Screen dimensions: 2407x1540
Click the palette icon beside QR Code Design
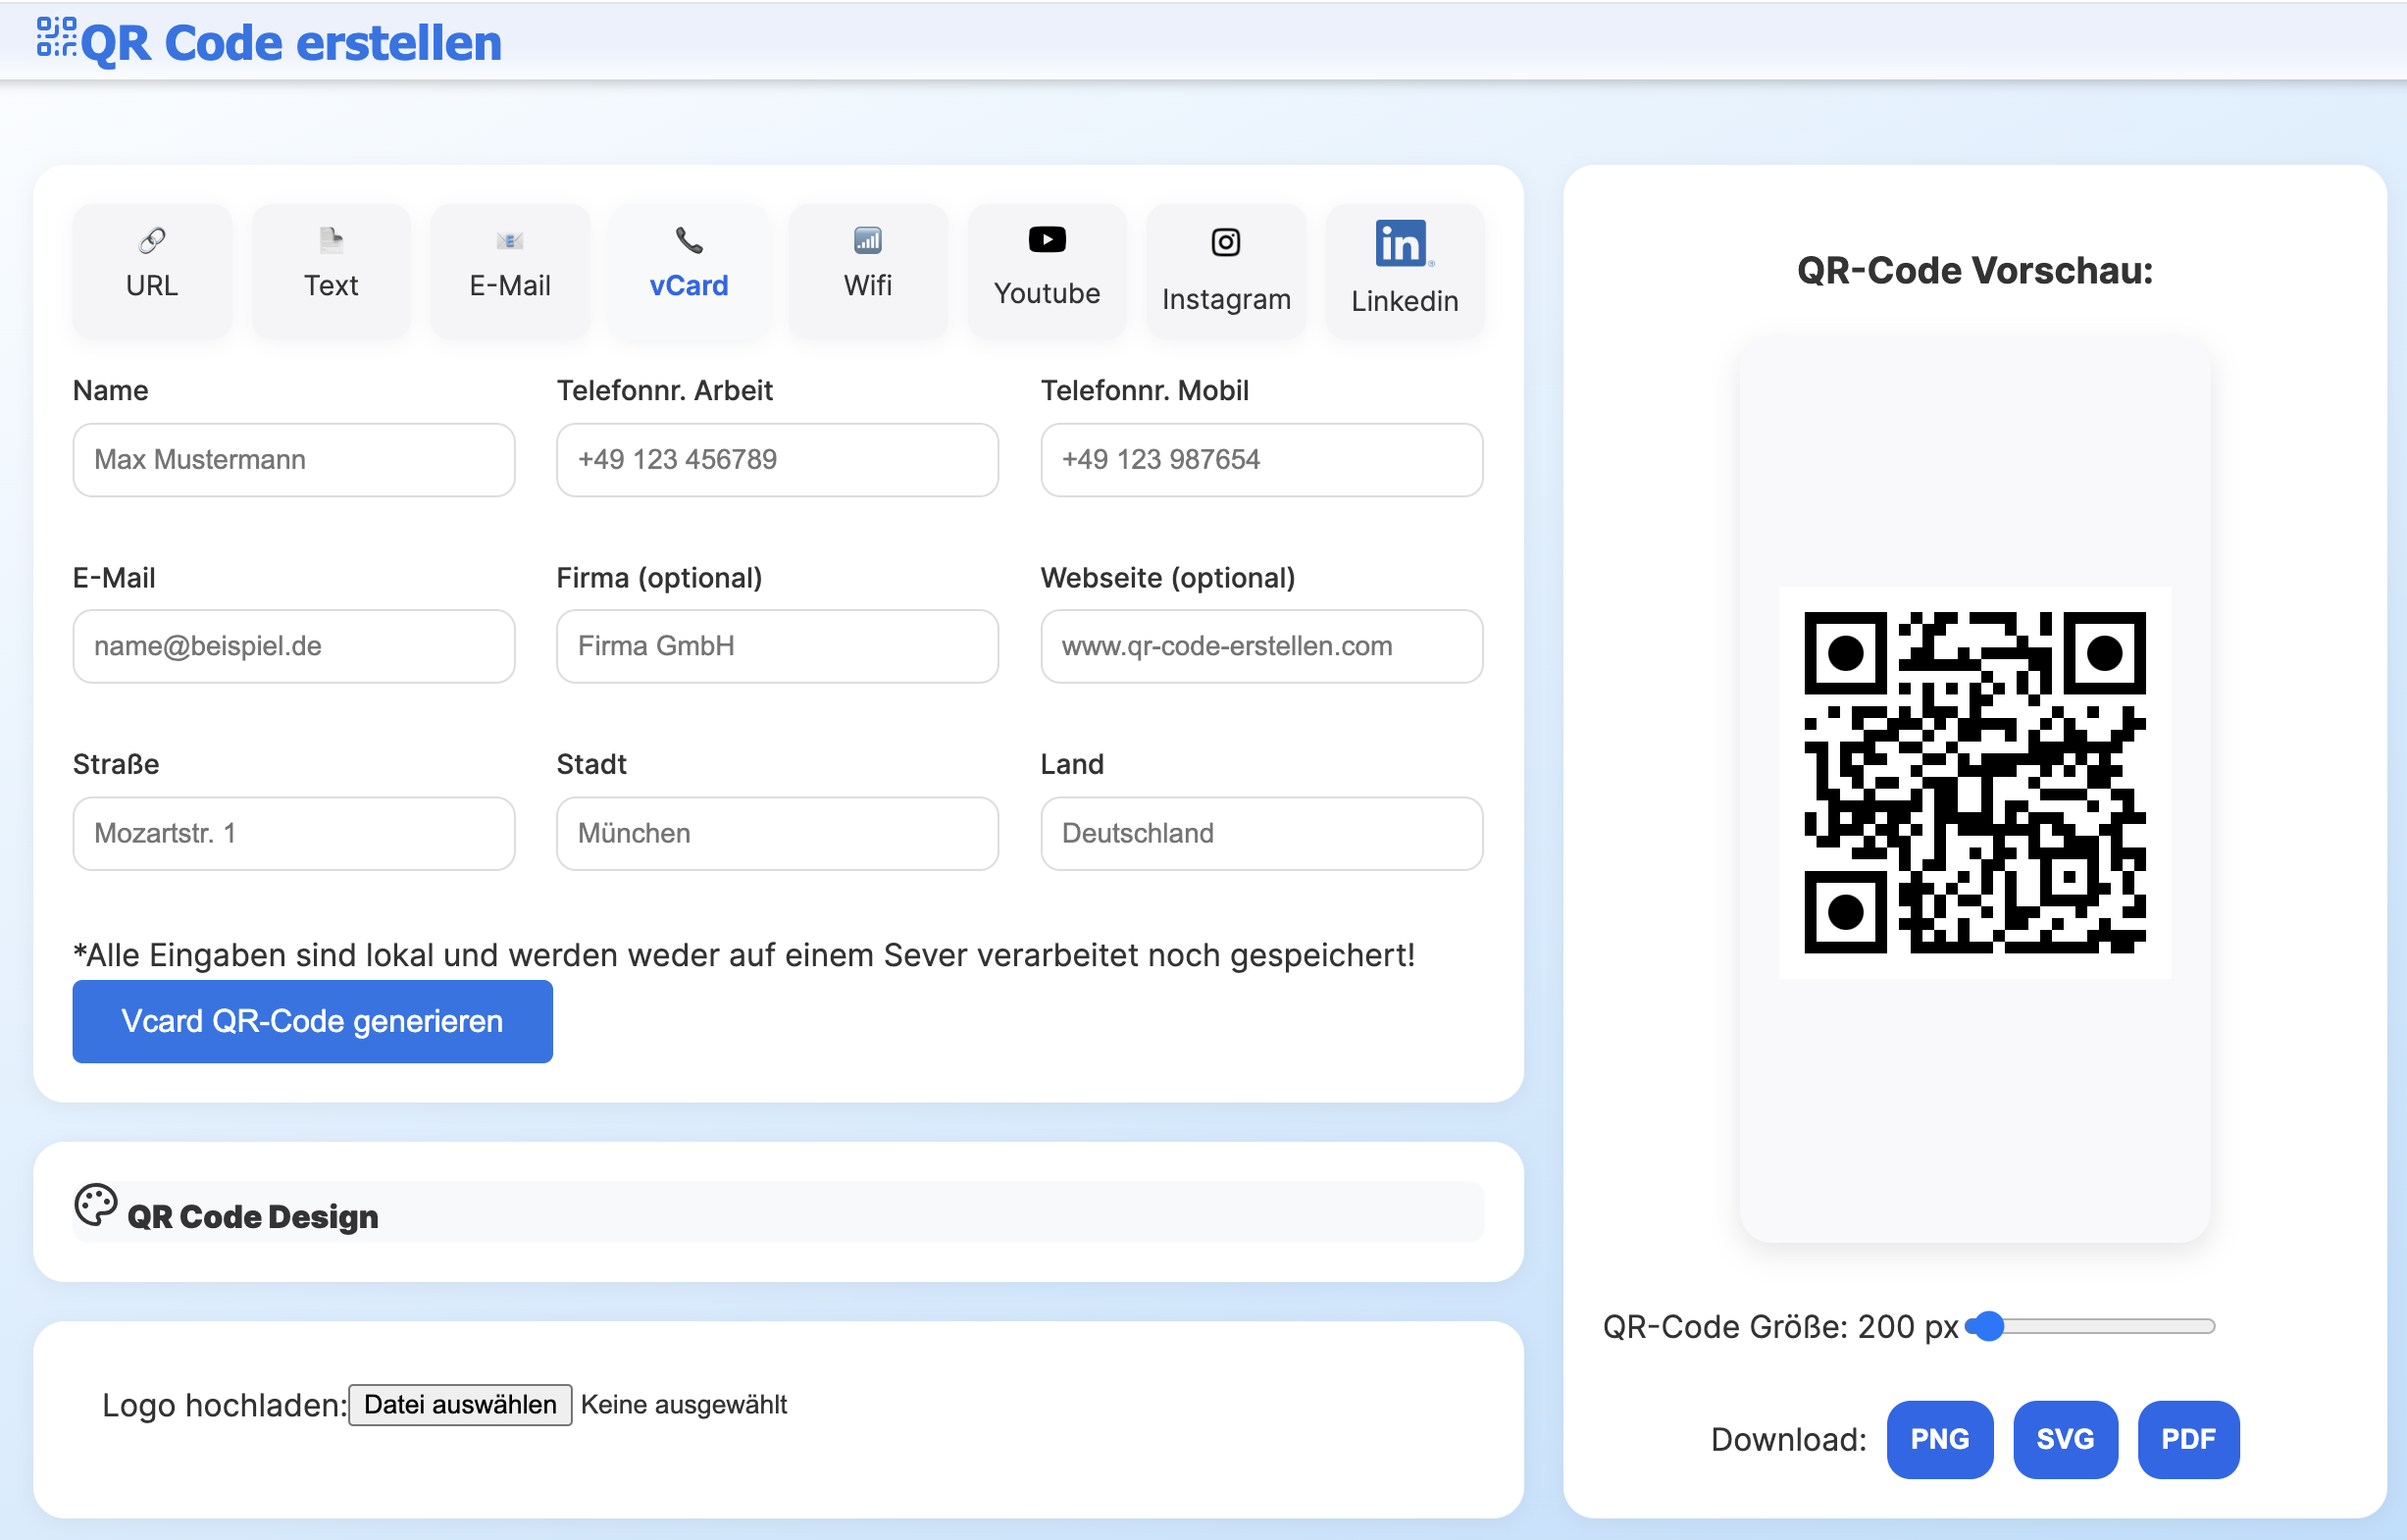tap(96, 1205)
